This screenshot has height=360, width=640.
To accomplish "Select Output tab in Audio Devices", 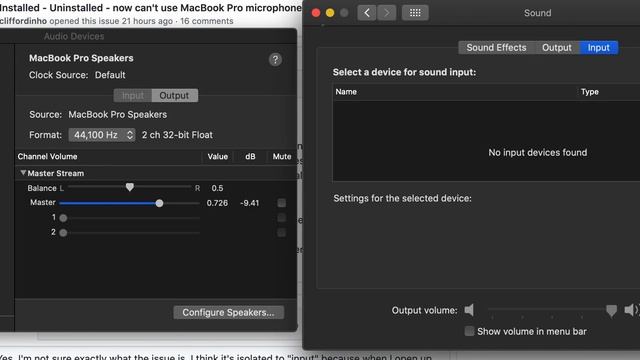I will coord(174,96).
